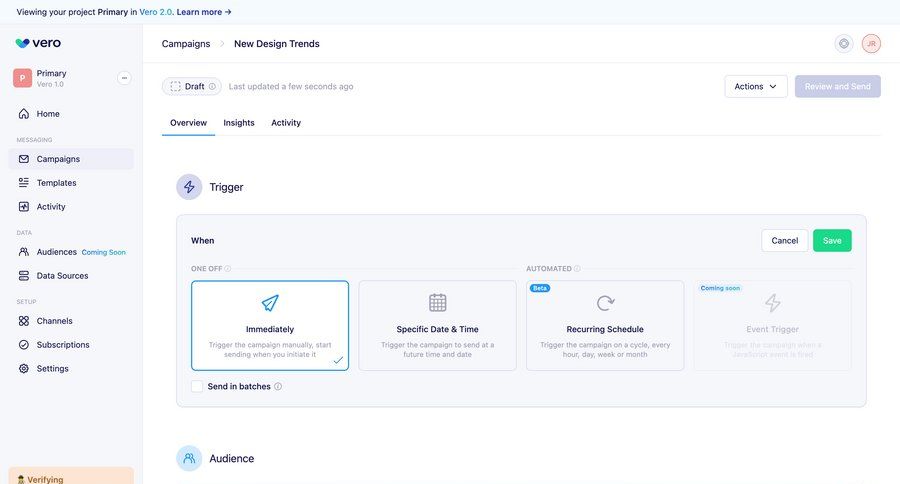
Task: Click the Vero 2.0 link
Action: [156, 11]
